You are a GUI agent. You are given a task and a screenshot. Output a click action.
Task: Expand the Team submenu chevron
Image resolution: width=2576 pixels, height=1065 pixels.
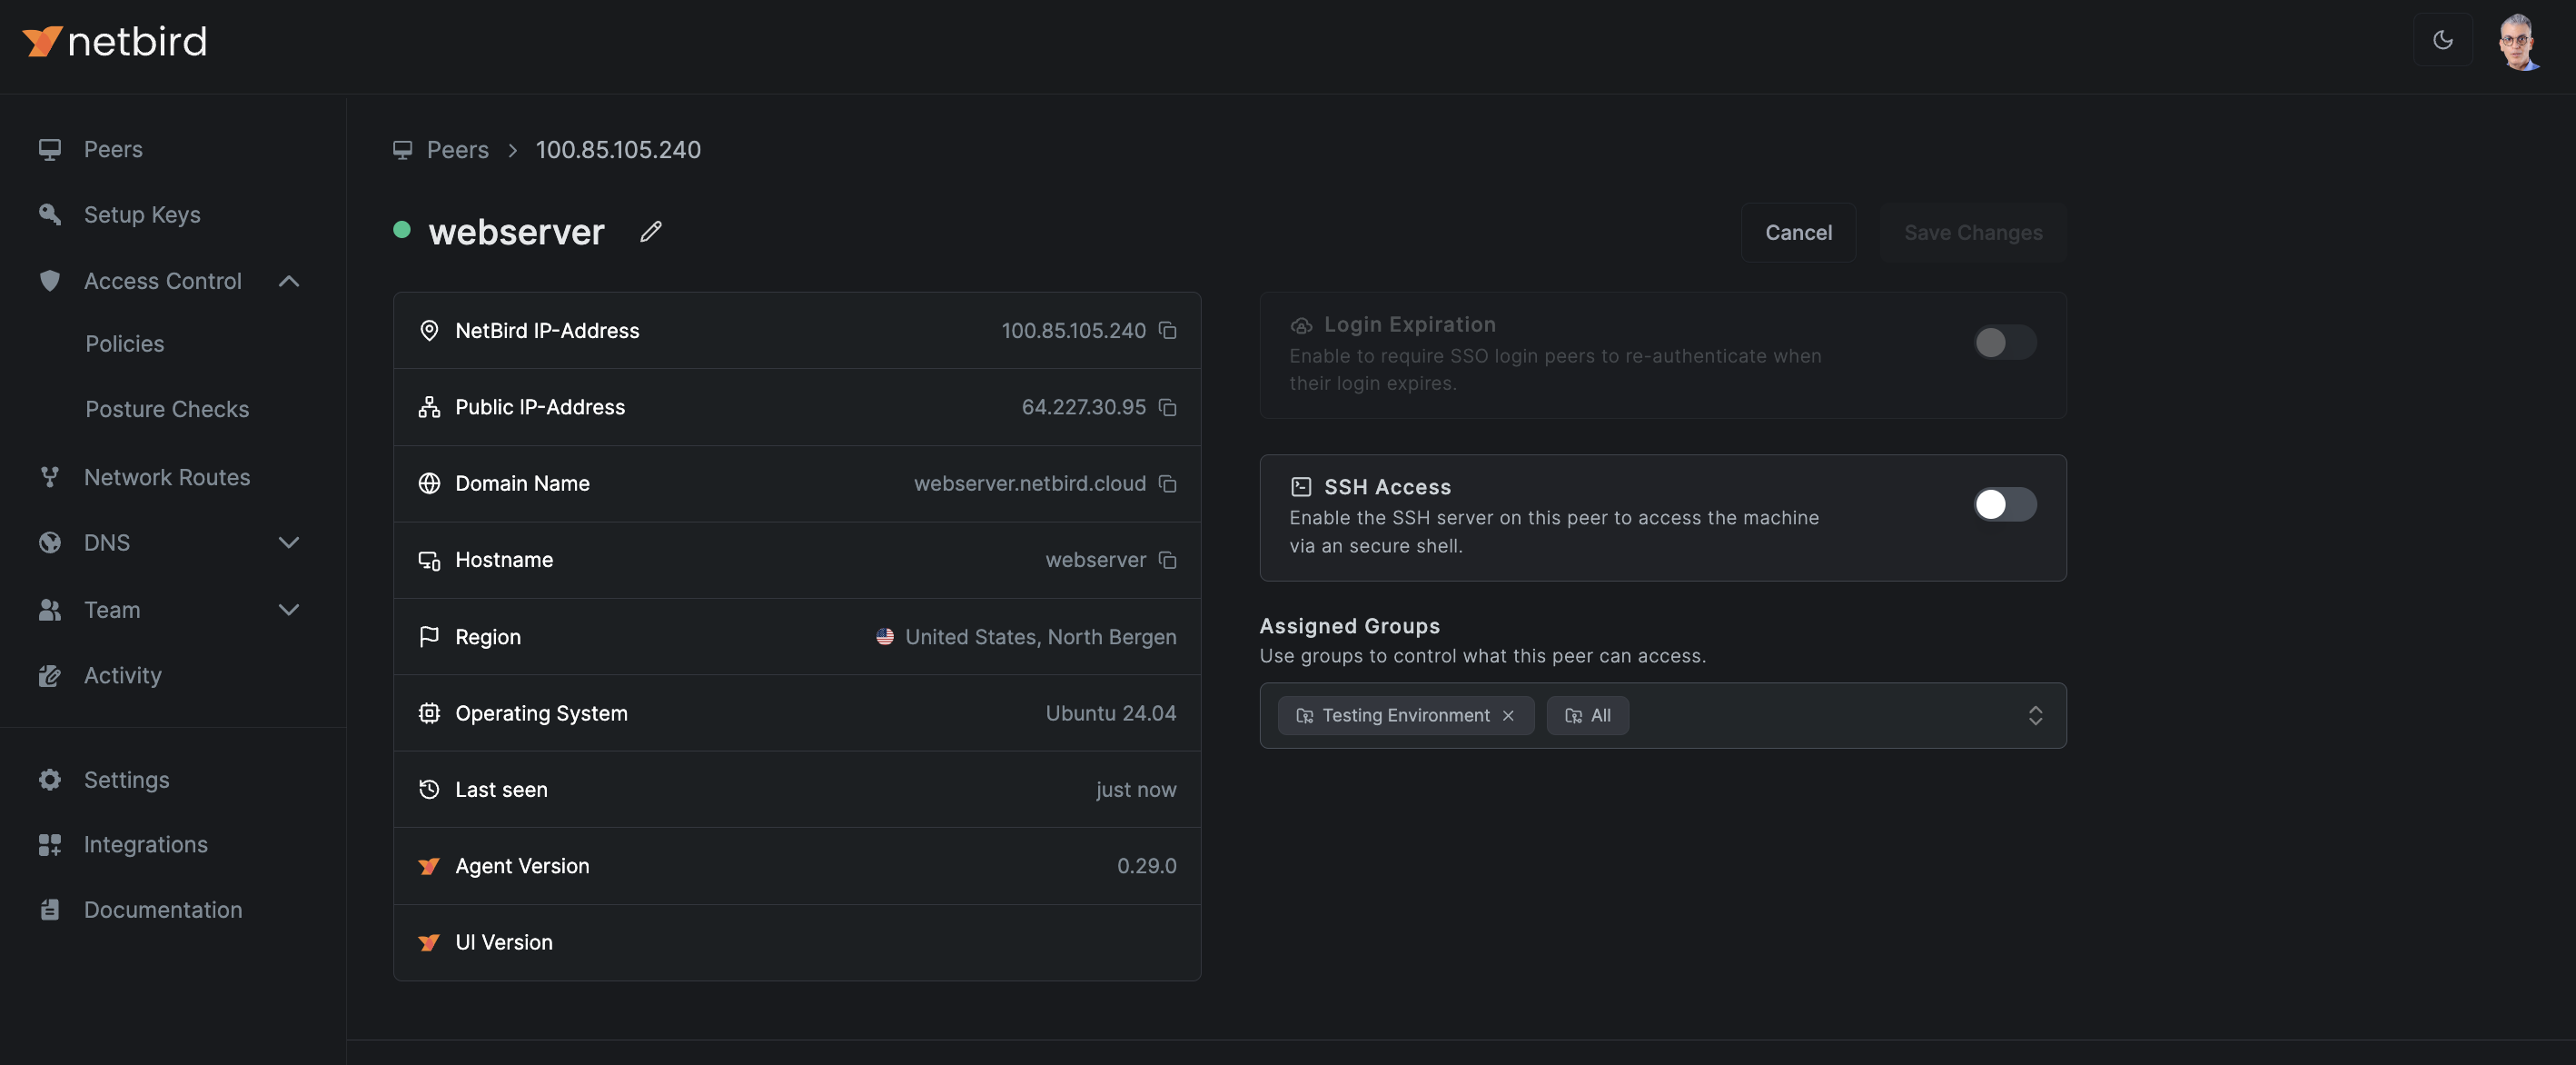289,610
